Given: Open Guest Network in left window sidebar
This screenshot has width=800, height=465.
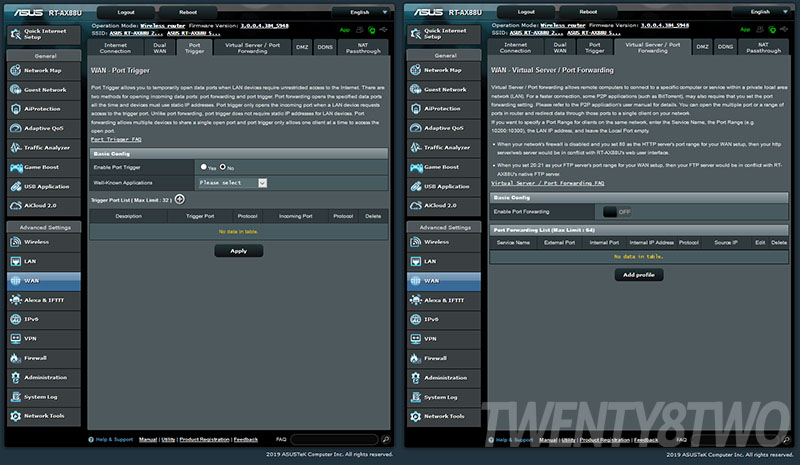Looking at the screenshot, I should (44, 90).
